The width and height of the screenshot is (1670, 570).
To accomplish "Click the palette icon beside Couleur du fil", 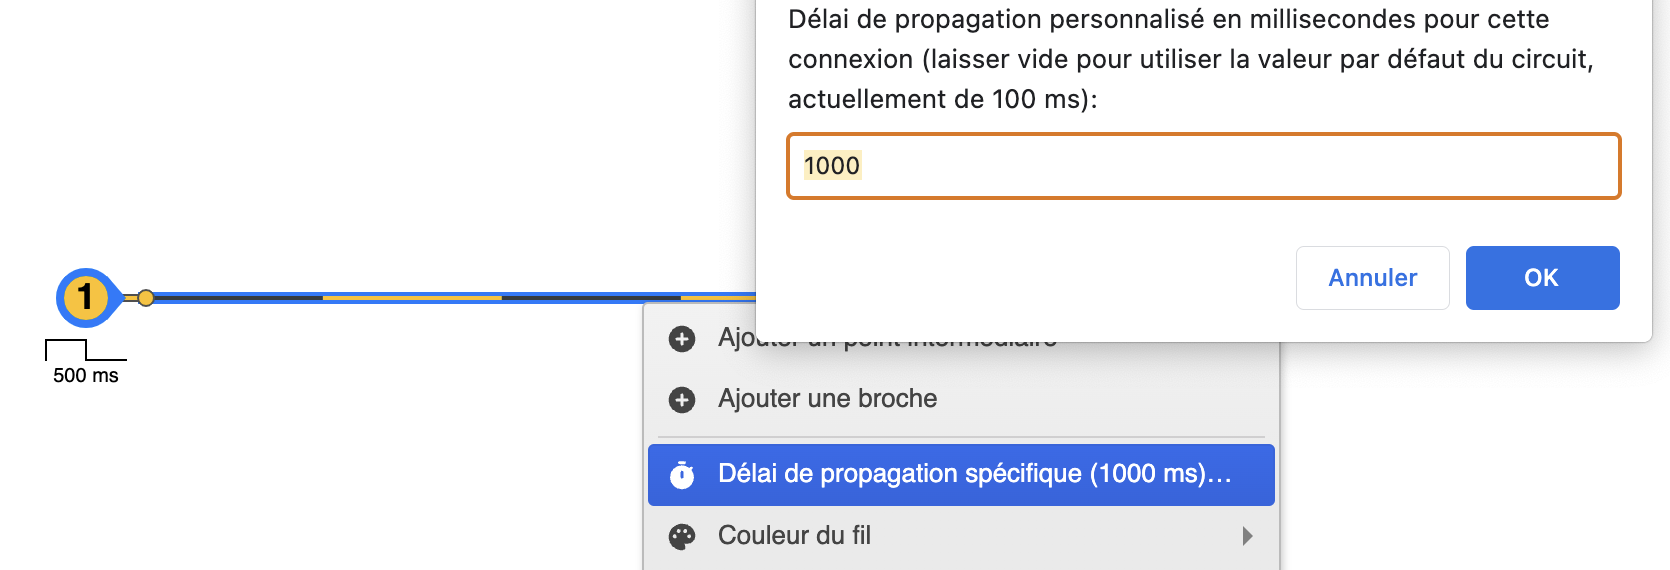I will [x=682, y=537].
